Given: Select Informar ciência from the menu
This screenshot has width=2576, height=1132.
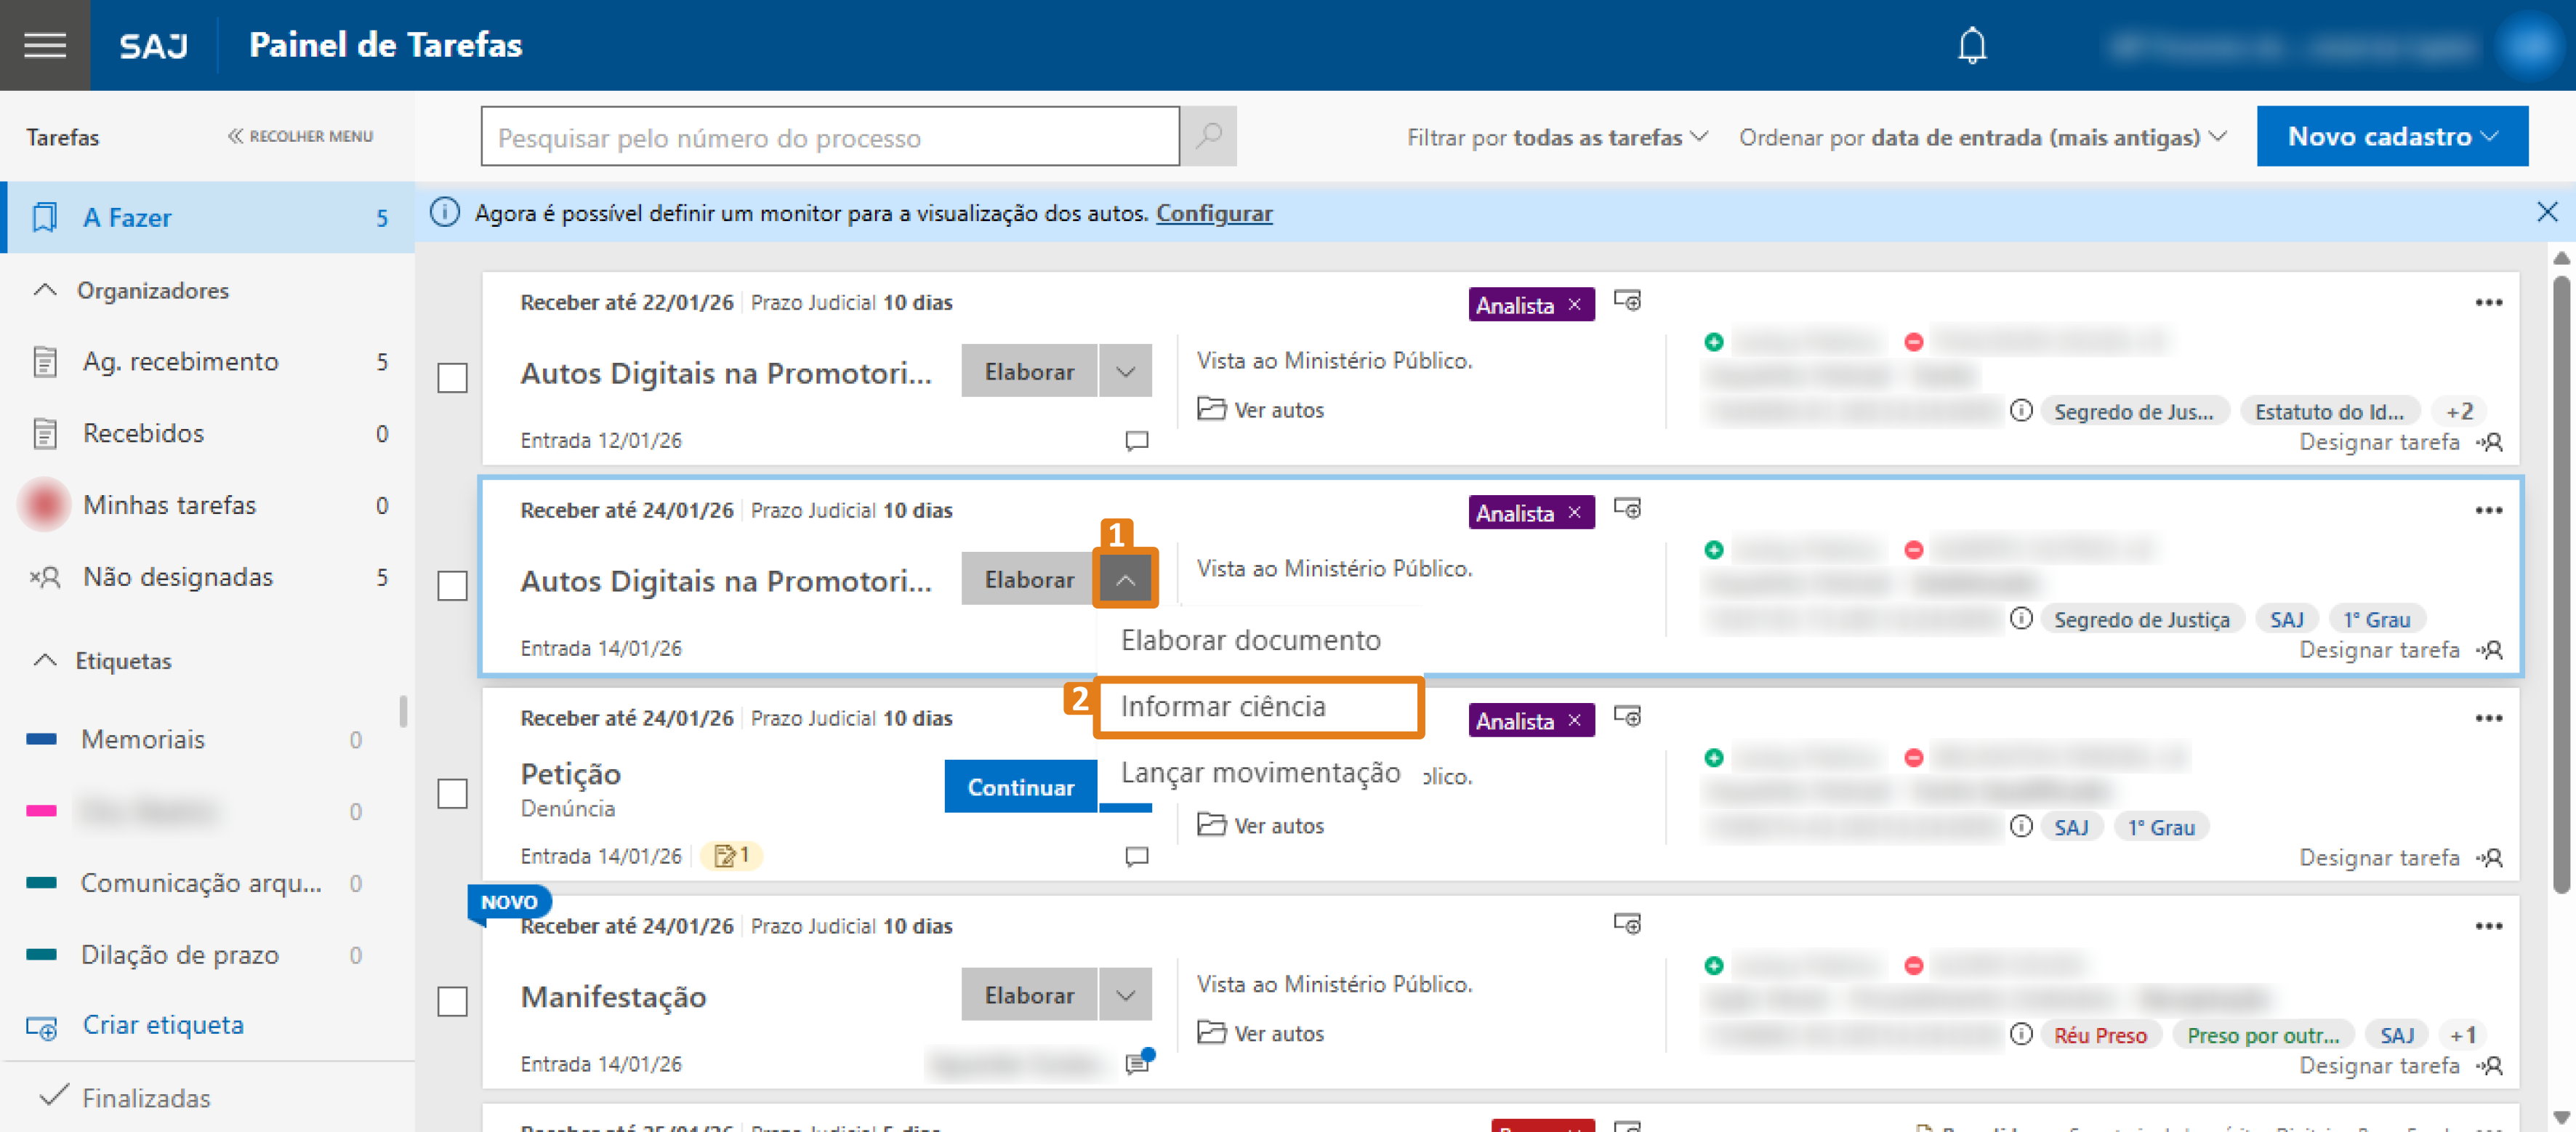Looking at the screenshot, I should click(x=1222, y=706).
